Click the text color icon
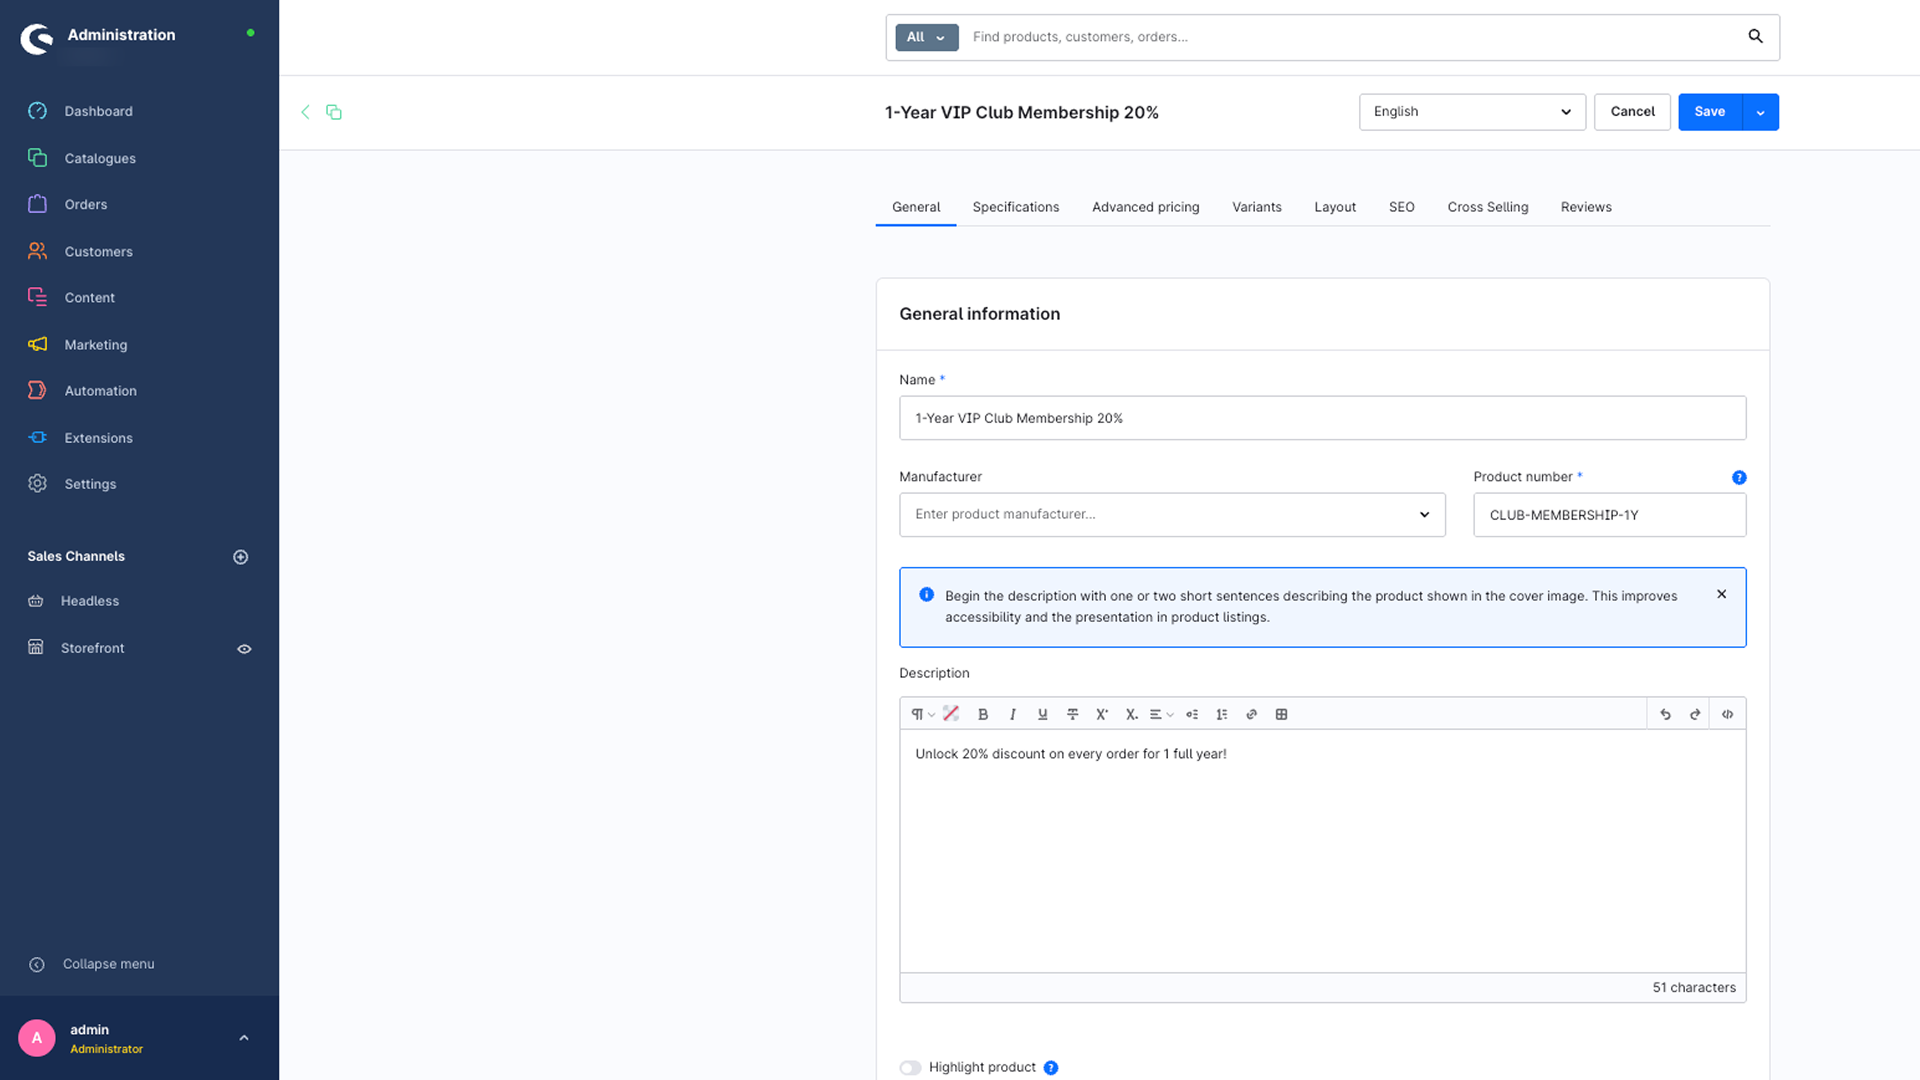 [x=951, y=714]
